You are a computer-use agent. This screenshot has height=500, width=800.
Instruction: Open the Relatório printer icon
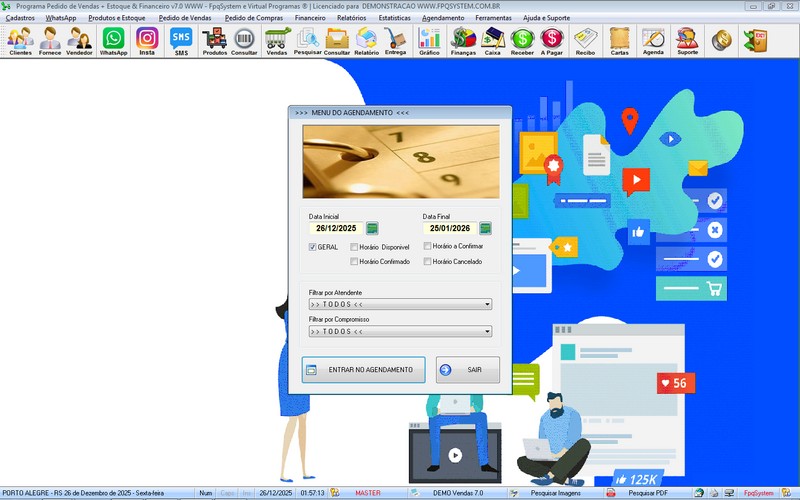click(x=366, y=41)
